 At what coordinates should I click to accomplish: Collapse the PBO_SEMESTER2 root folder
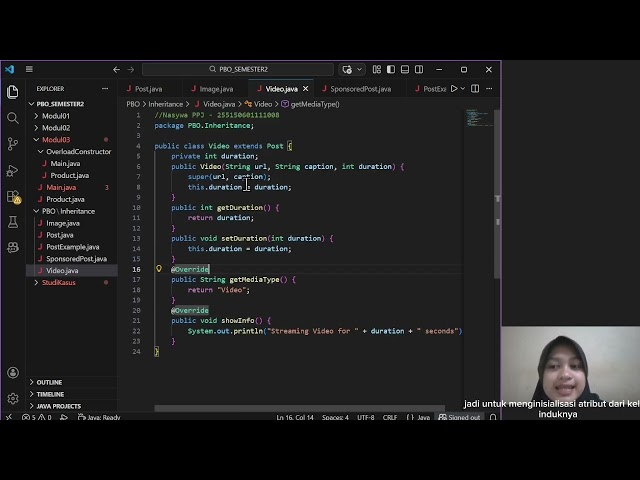tap(60, 104)
